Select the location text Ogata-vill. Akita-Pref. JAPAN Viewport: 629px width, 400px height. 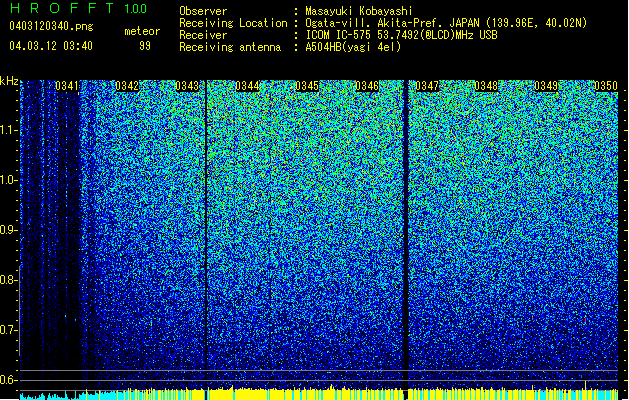click(392, 23)
